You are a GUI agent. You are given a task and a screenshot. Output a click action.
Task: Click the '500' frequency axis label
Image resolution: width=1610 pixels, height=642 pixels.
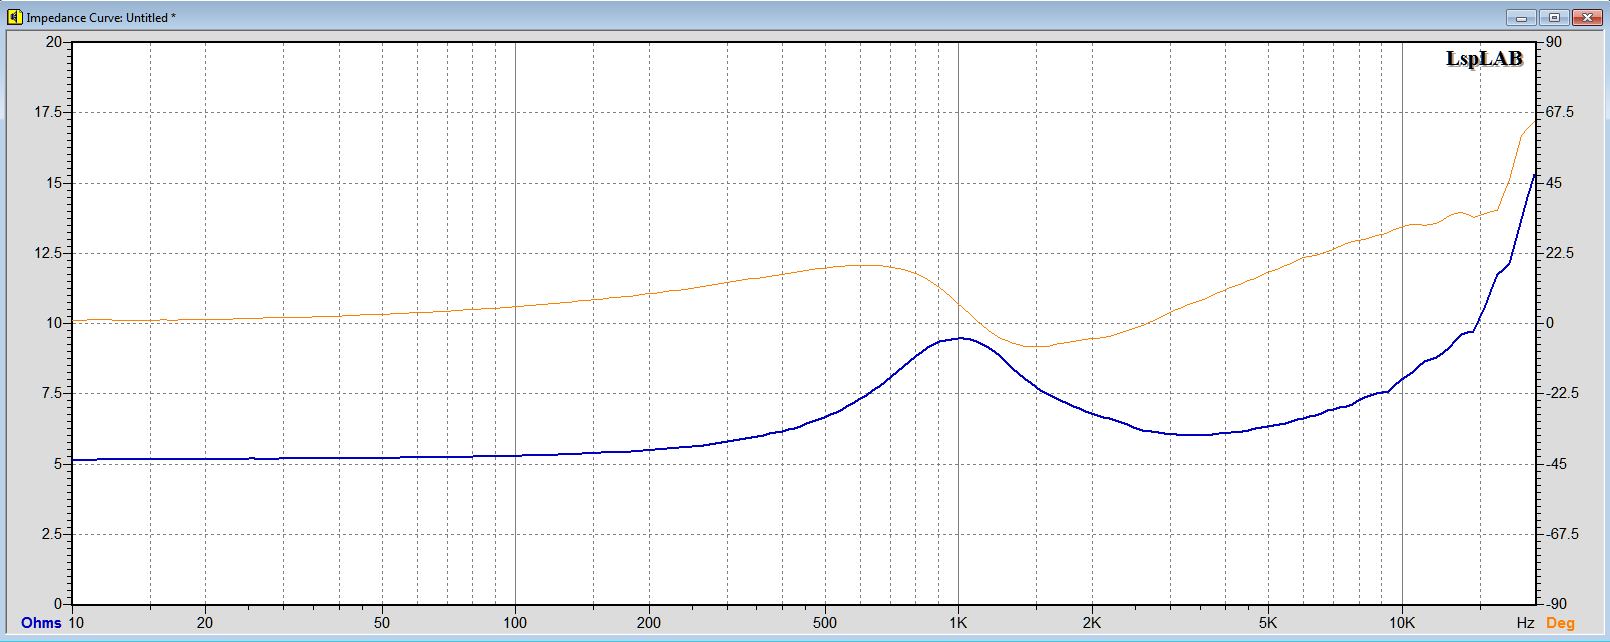pos(825,623)
